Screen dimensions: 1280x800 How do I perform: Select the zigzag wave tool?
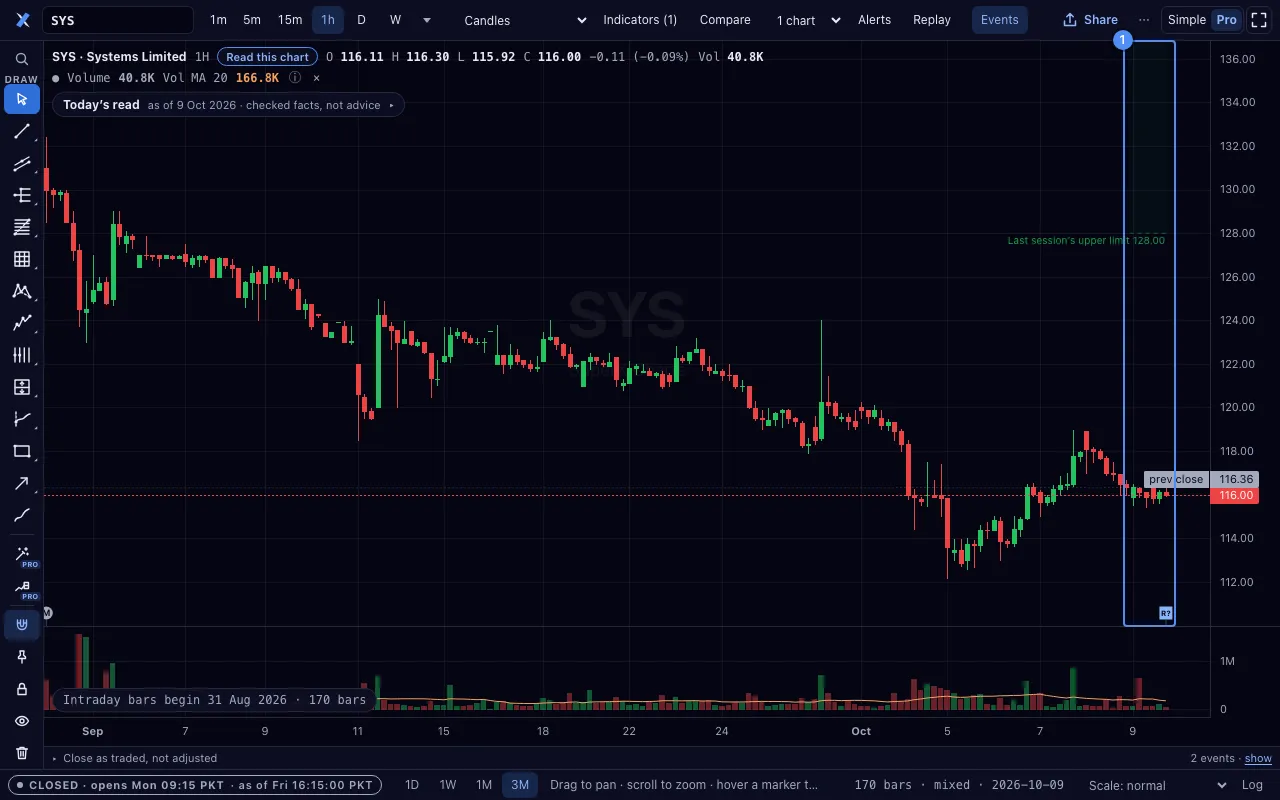(22, 323)
